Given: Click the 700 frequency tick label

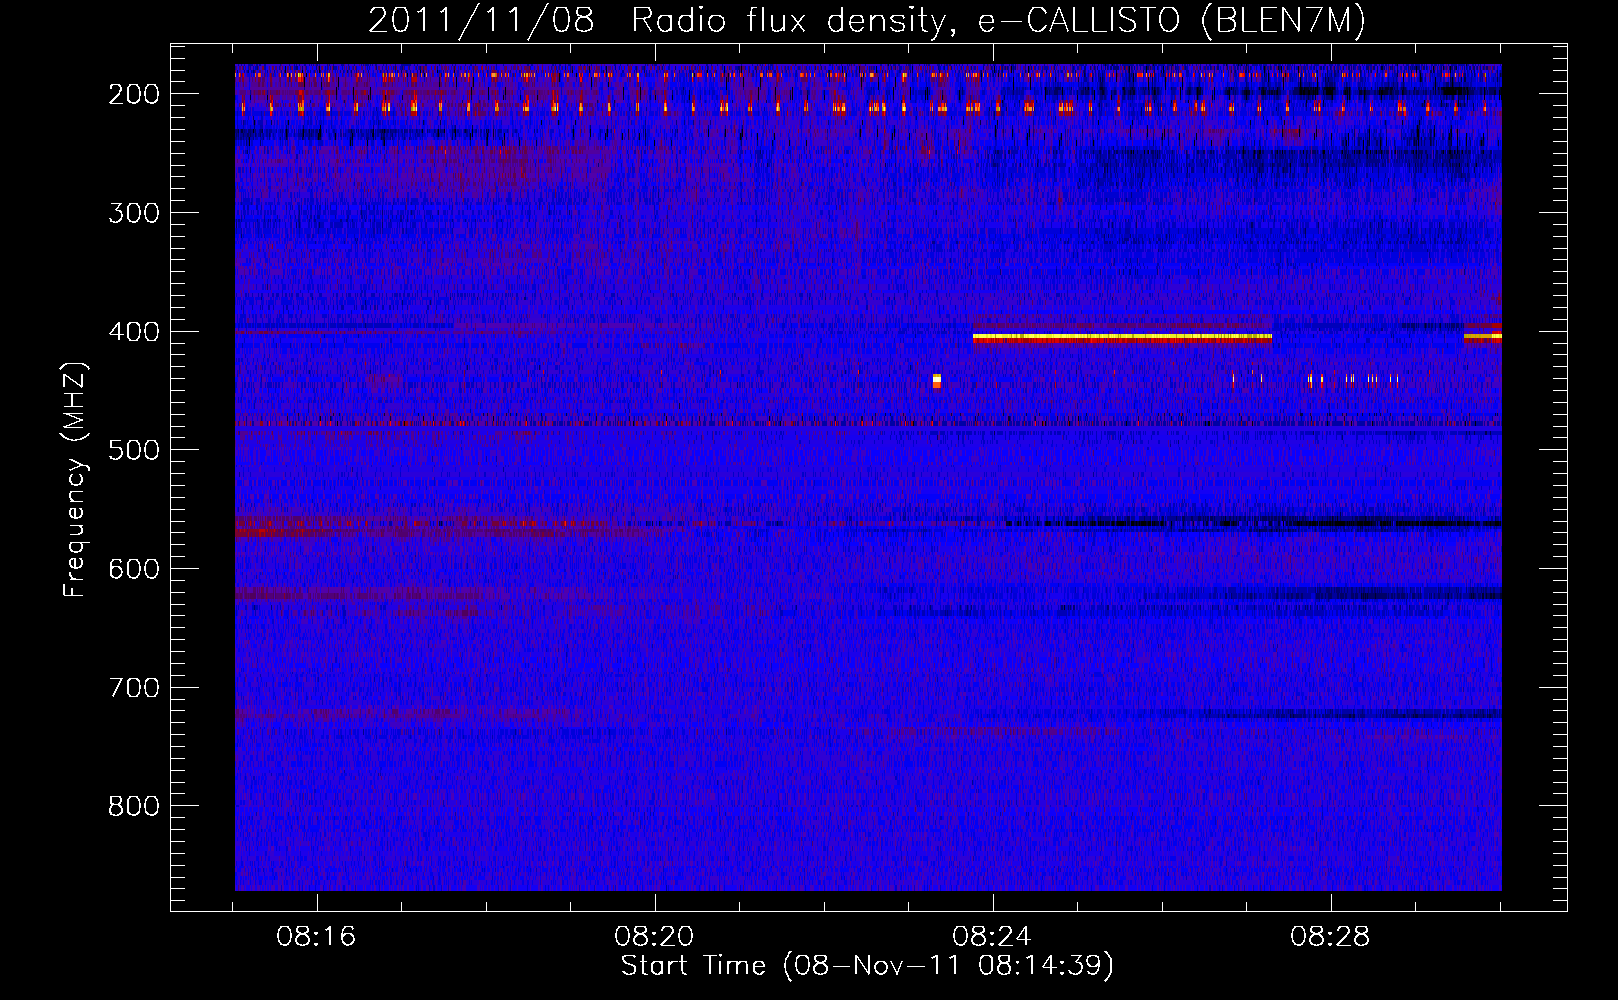Looking at the screenshot, I should 134,688.
